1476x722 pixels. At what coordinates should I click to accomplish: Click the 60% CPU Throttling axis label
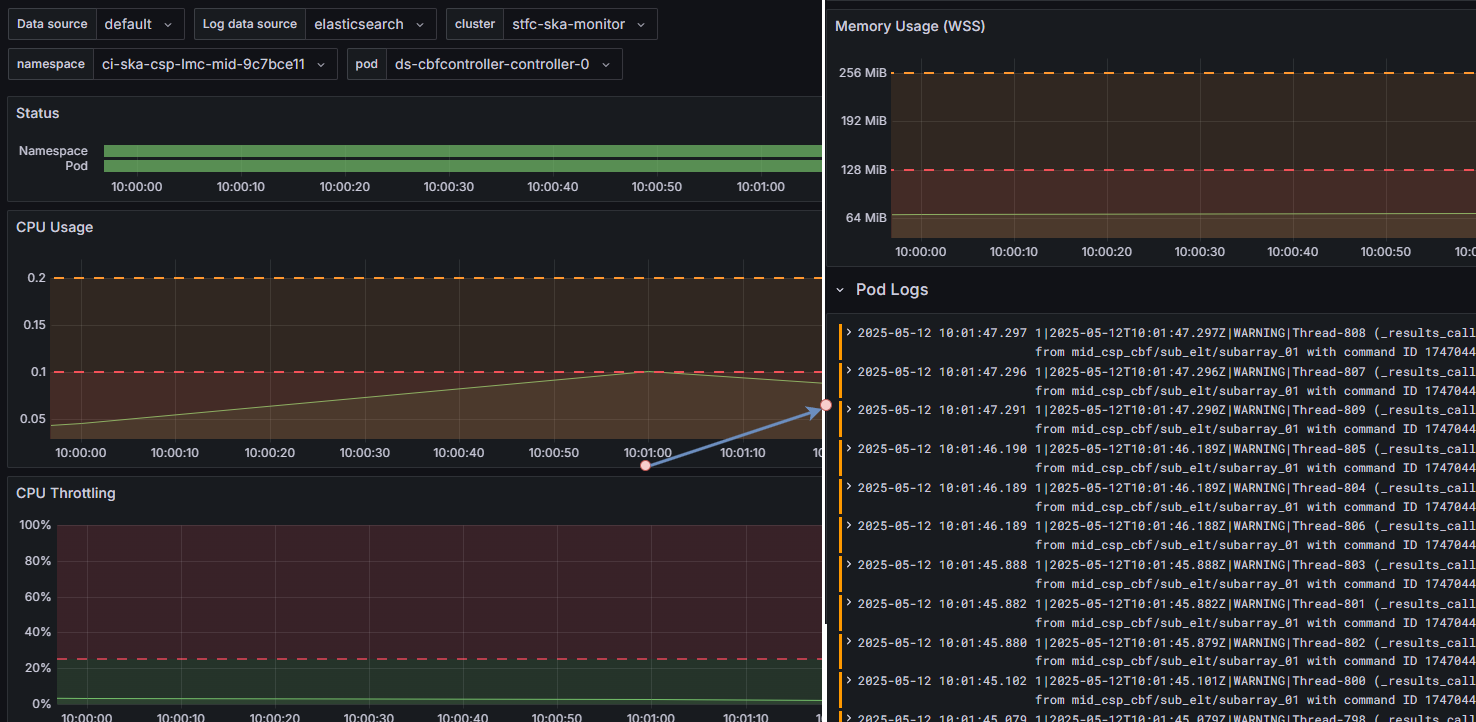38,597
